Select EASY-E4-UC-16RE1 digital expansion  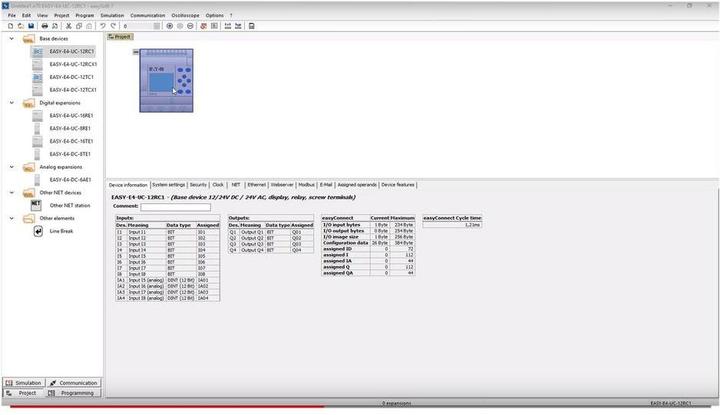point(71,116)
